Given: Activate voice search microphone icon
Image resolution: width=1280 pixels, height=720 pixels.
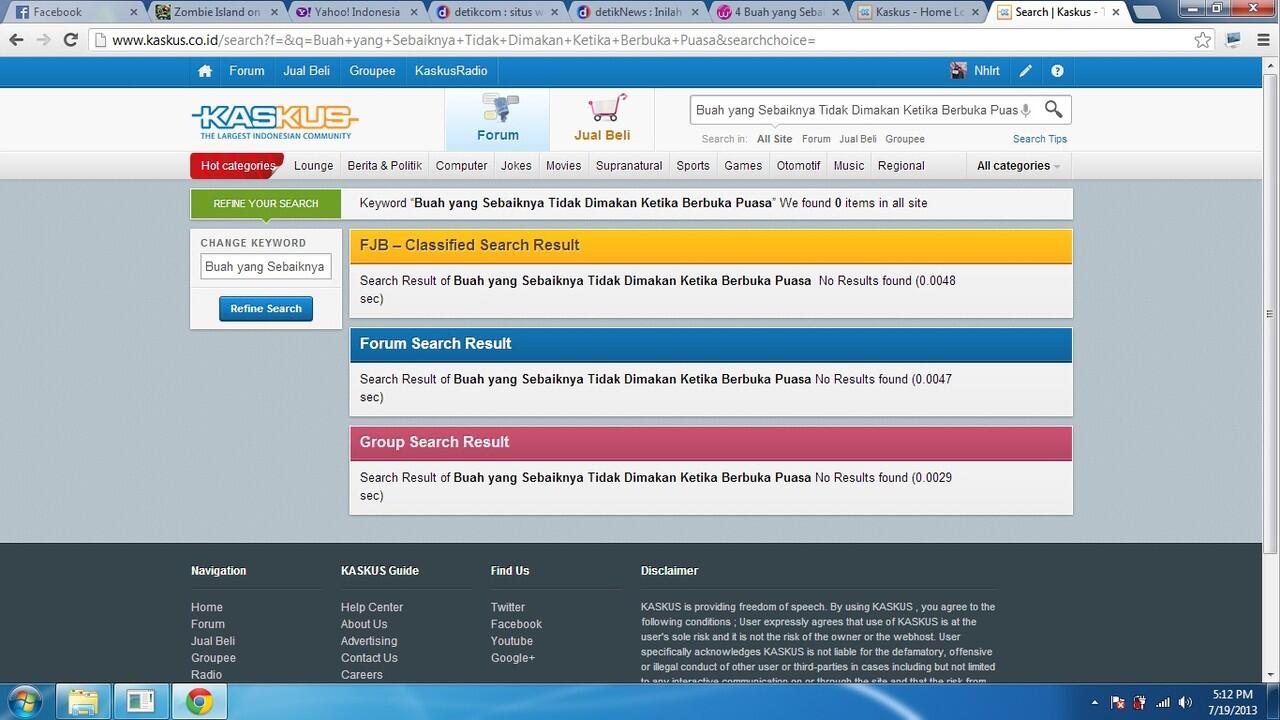Looking at the screenshot, I should (1026, 110).
